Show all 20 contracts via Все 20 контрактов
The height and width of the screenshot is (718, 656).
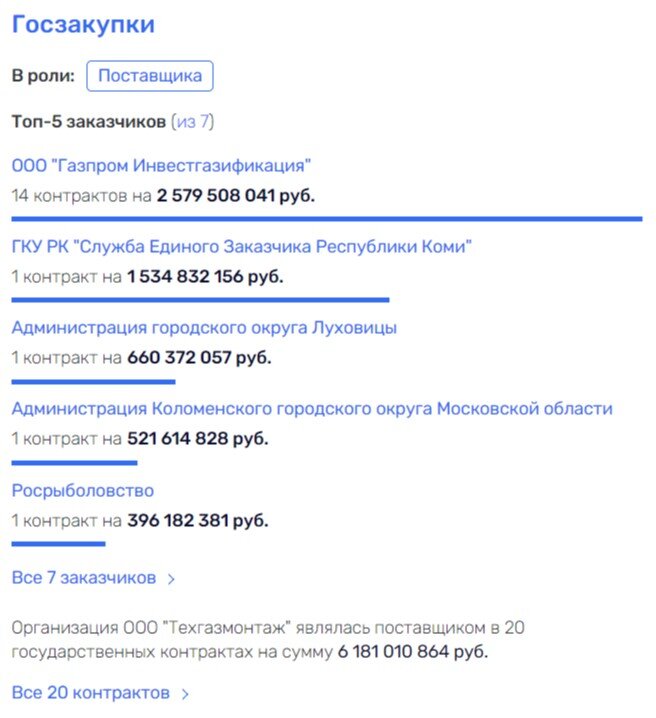91,693
